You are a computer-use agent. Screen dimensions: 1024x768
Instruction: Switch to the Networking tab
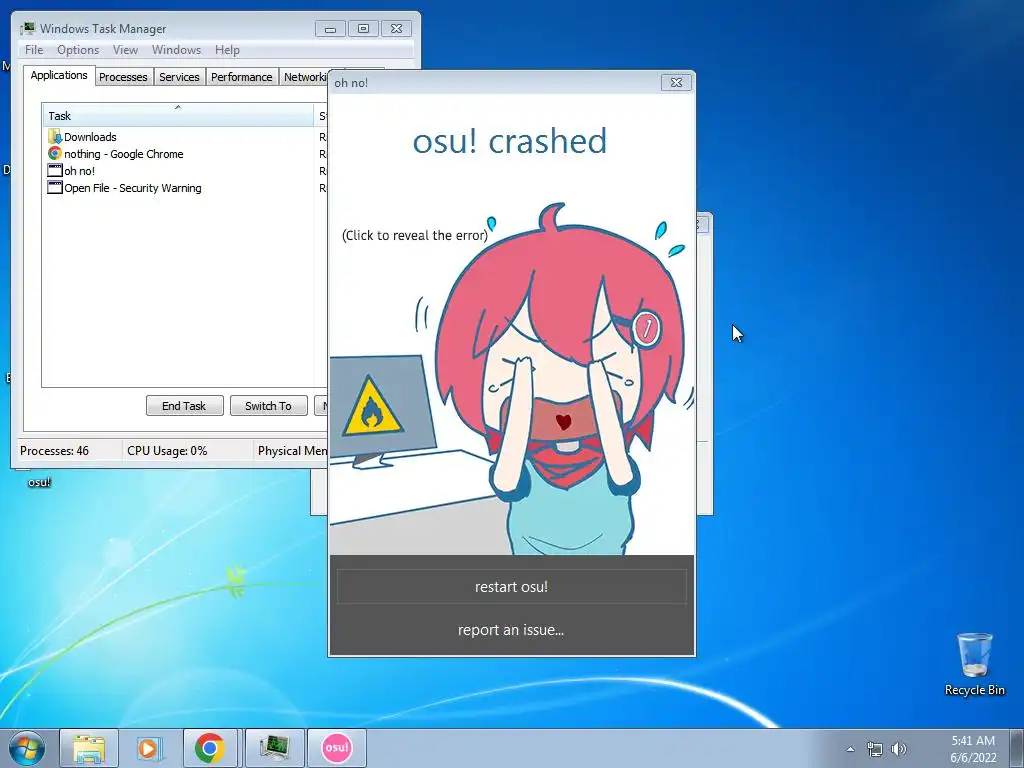(x=304, y=77)
